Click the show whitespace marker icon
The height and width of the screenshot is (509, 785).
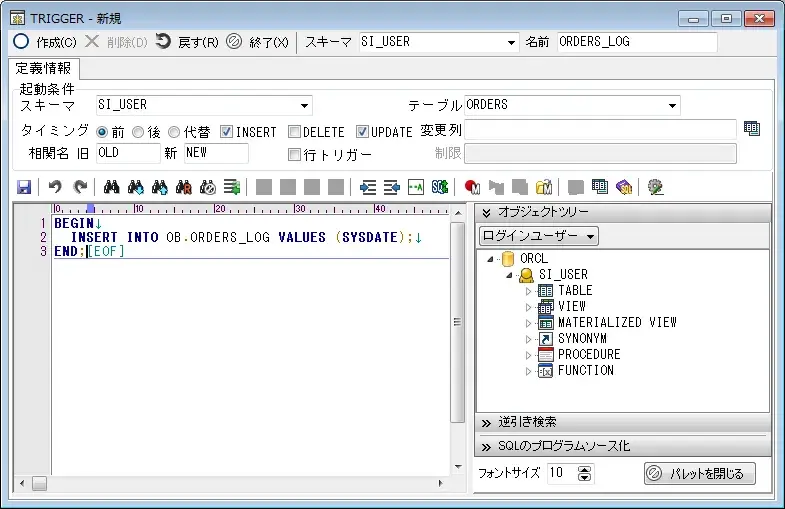pyautogui.click(x=416, y=187)
